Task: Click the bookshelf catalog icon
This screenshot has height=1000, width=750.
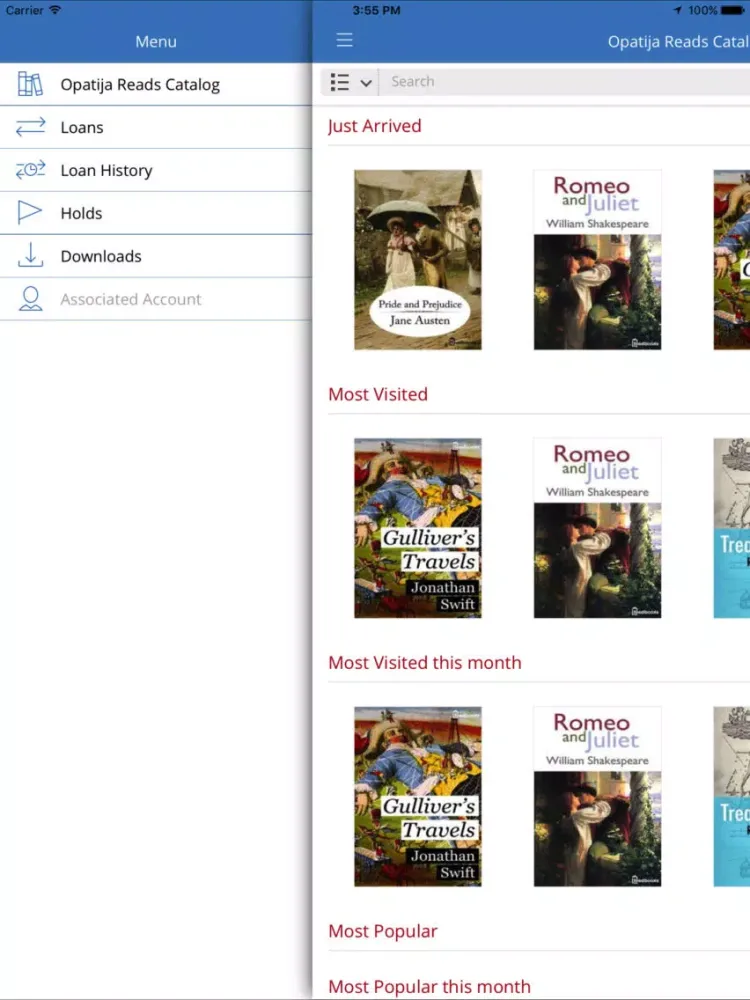Action: pos(30,84)
